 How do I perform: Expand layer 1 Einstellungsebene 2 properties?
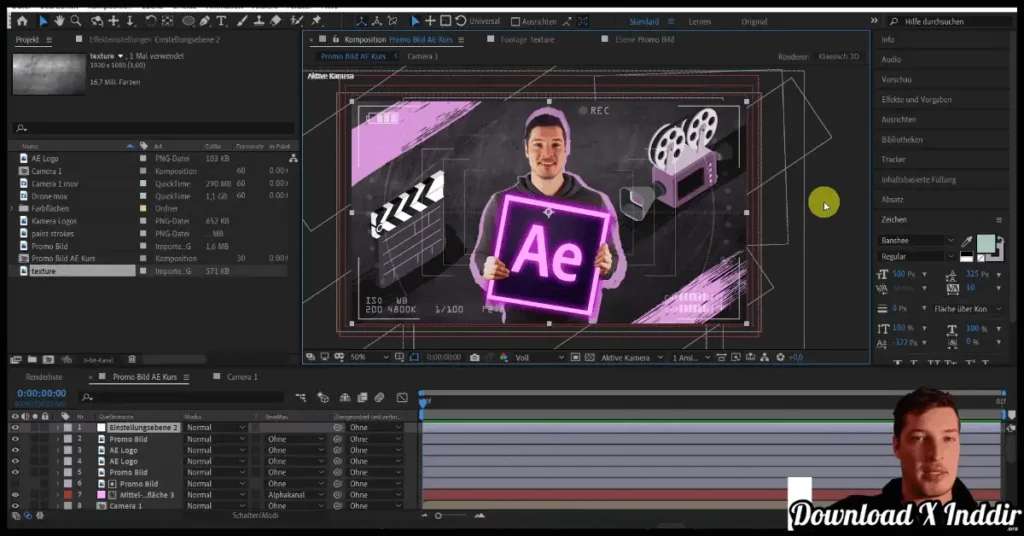tap(57, 428)
